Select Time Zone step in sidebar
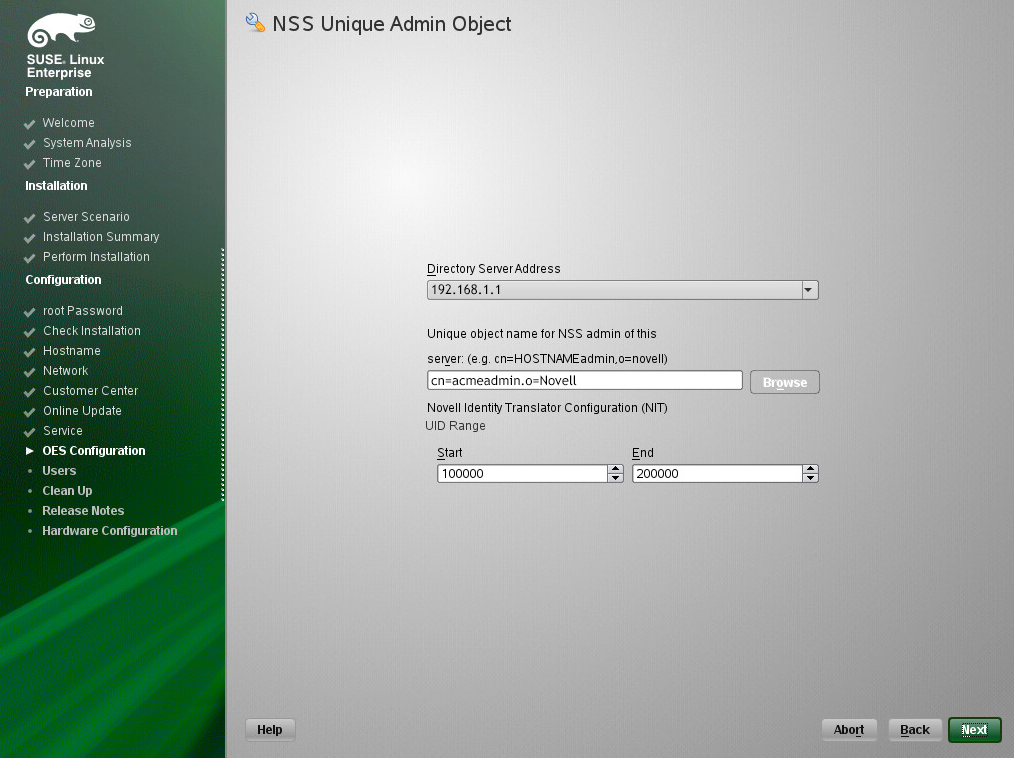Screen dimensions: 1014x758 coord(72,163)
